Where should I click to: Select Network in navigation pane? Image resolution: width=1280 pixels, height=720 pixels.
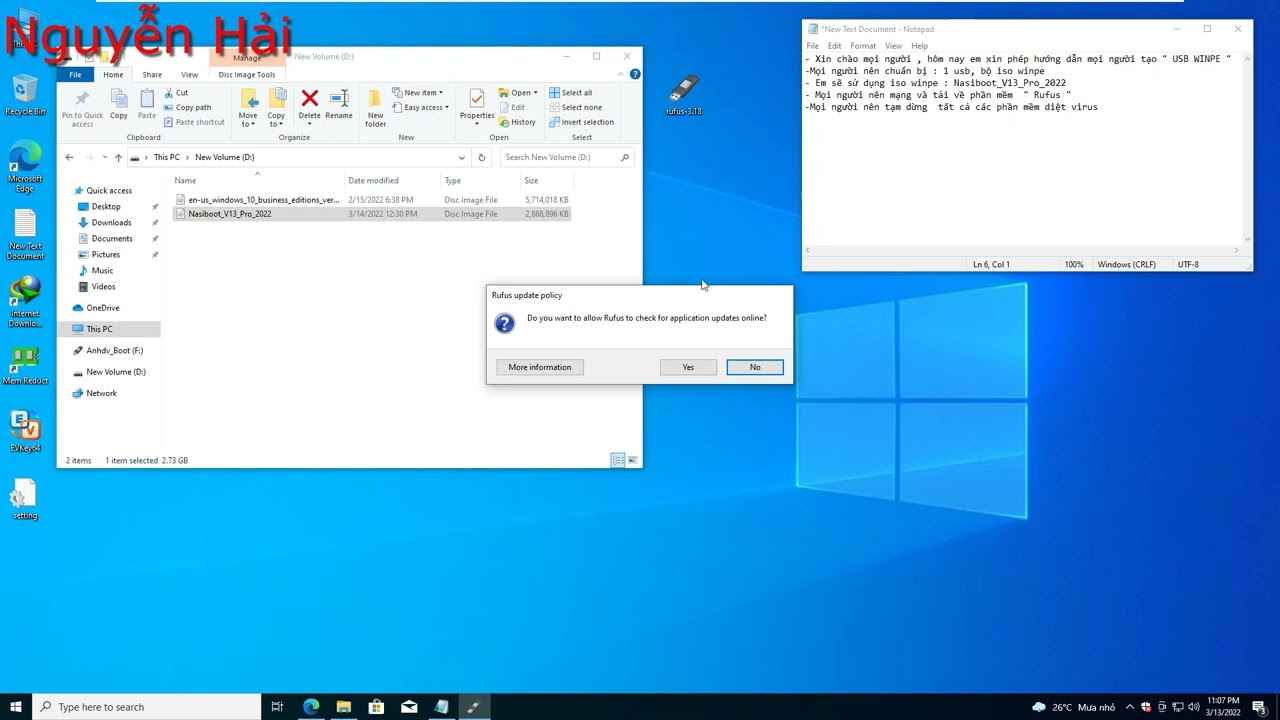click(x=101, y=393)
